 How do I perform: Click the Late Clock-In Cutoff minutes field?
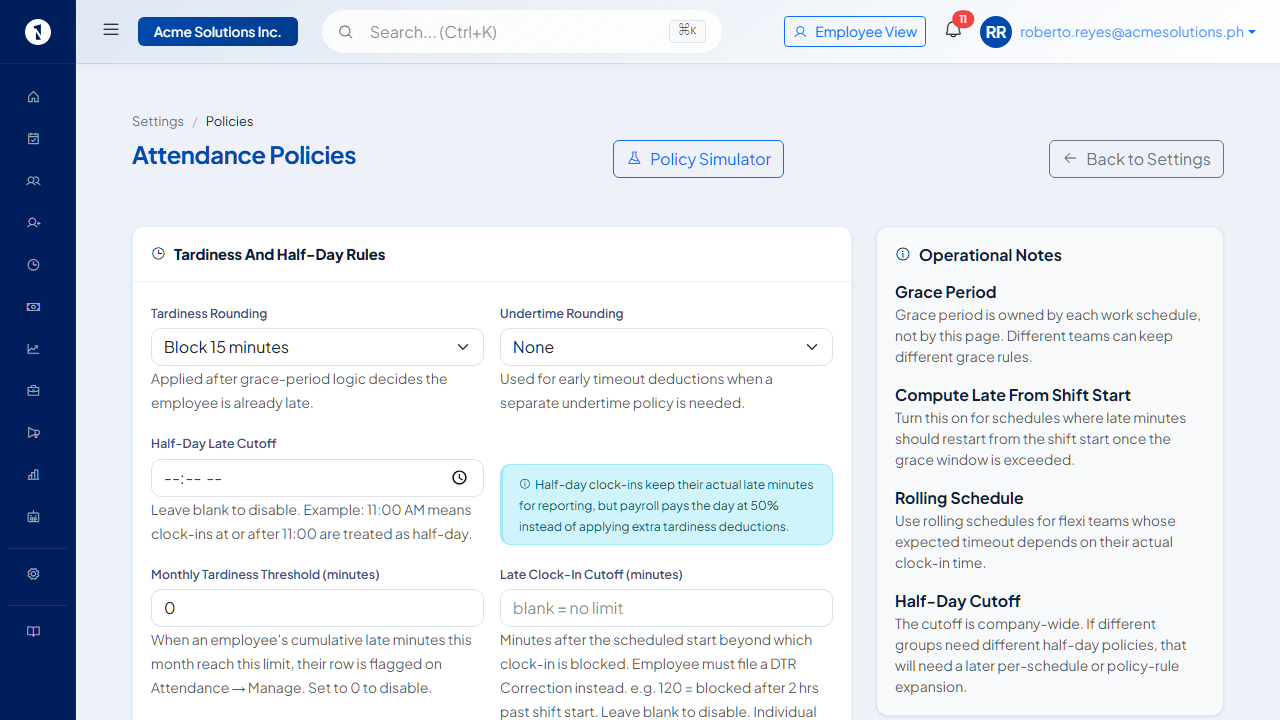coord(666,608)
